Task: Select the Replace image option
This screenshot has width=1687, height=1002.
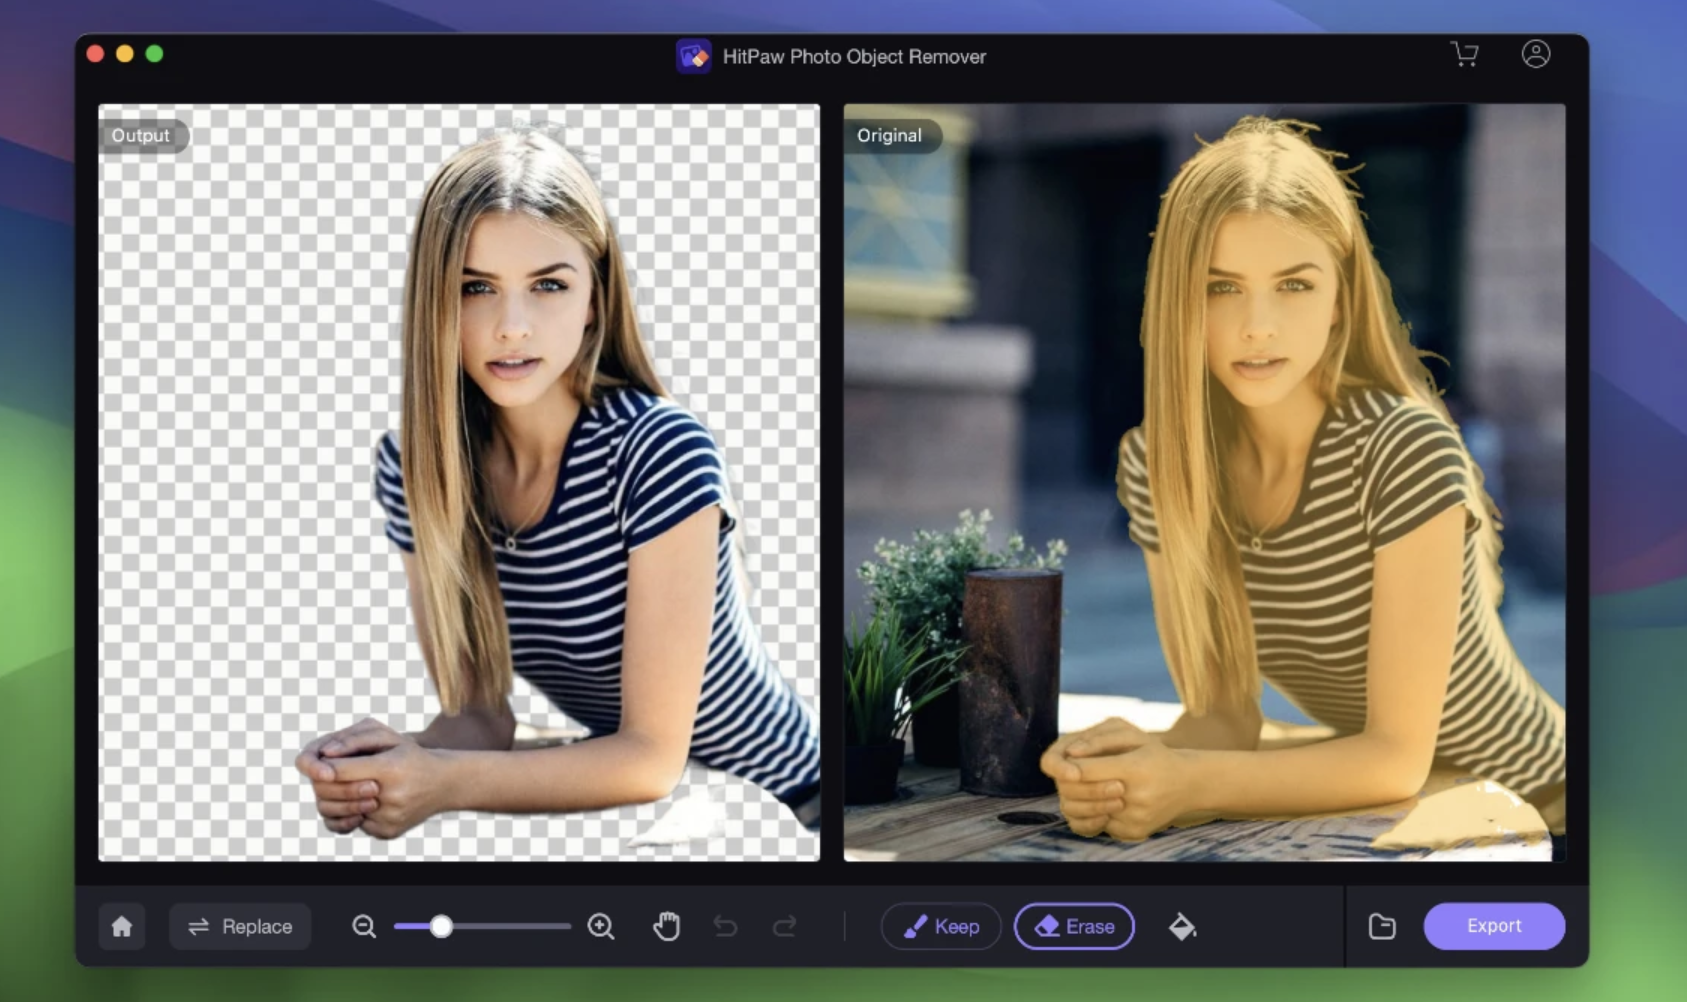Action: (240, 927)
